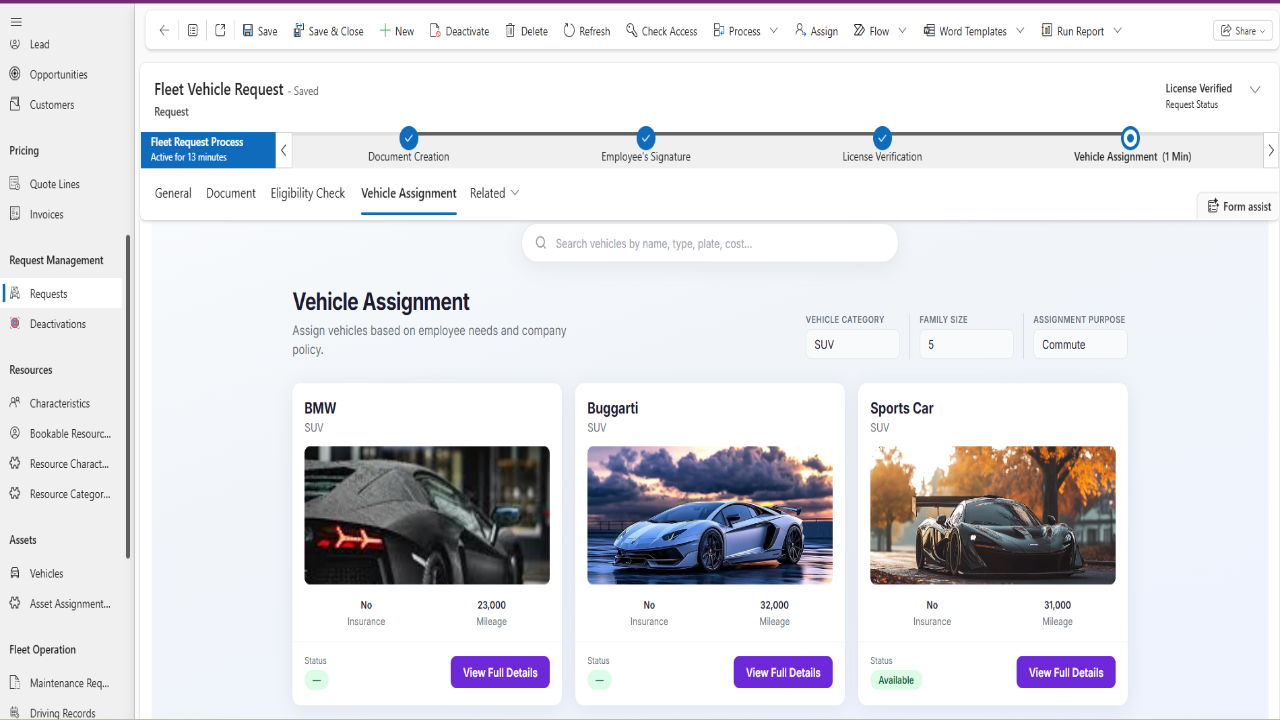Screen dimensions: 1280x720
Task: View Full Details for BMW
Action: [x=500, y=672]
